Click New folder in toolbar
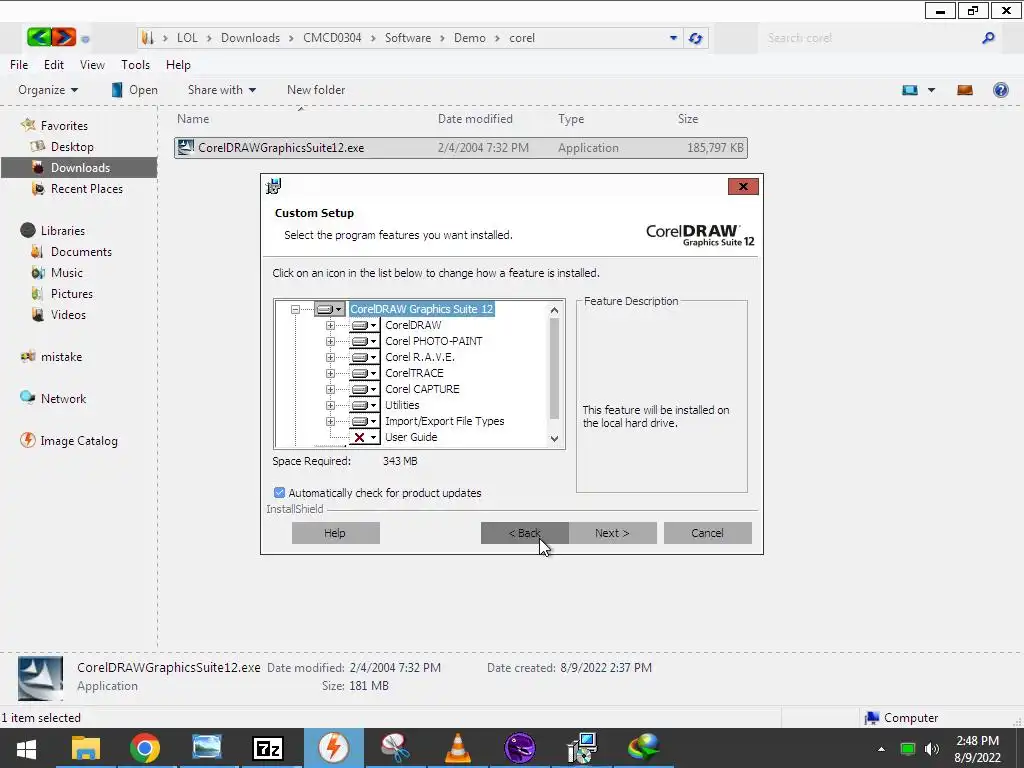Screen dimensions: 1024x768 click(316, 90)
